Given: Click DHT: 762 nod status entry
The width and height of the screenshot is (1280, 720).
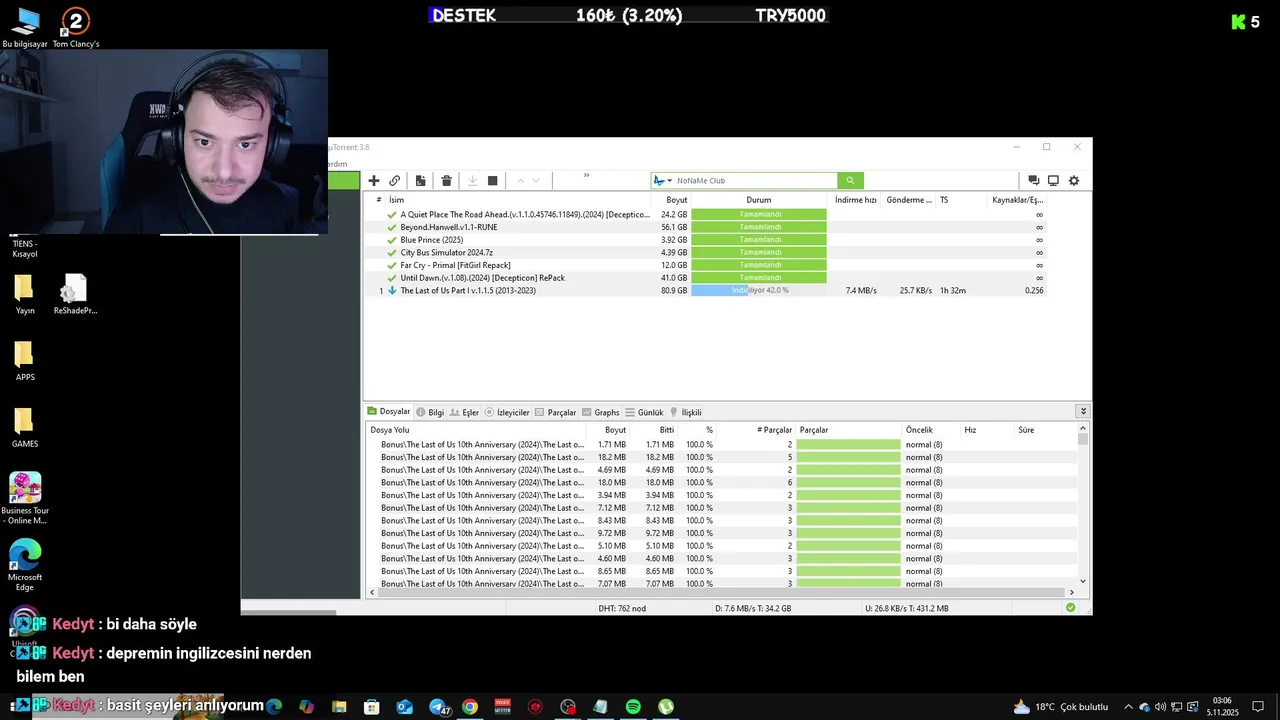Looking at the screenshot, I should (622, 608).
